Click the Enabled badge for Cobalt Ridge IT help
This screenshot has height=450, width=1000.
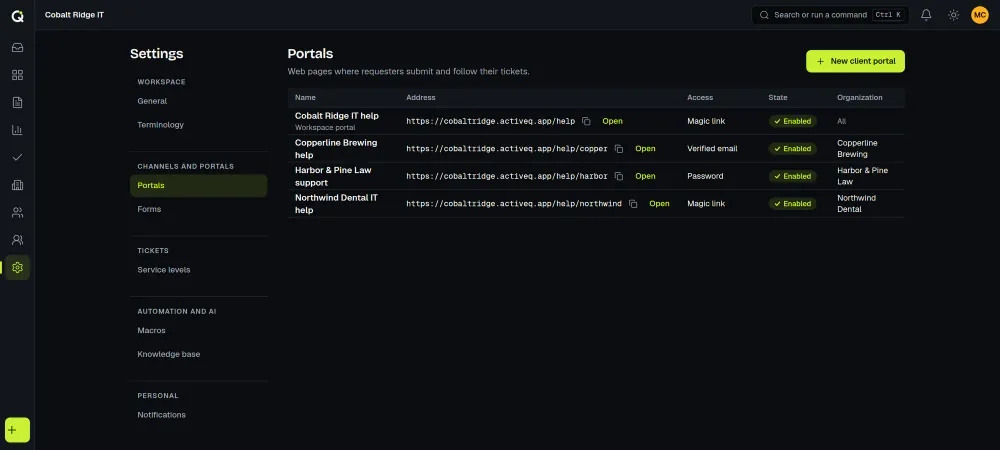pos(792,121)
